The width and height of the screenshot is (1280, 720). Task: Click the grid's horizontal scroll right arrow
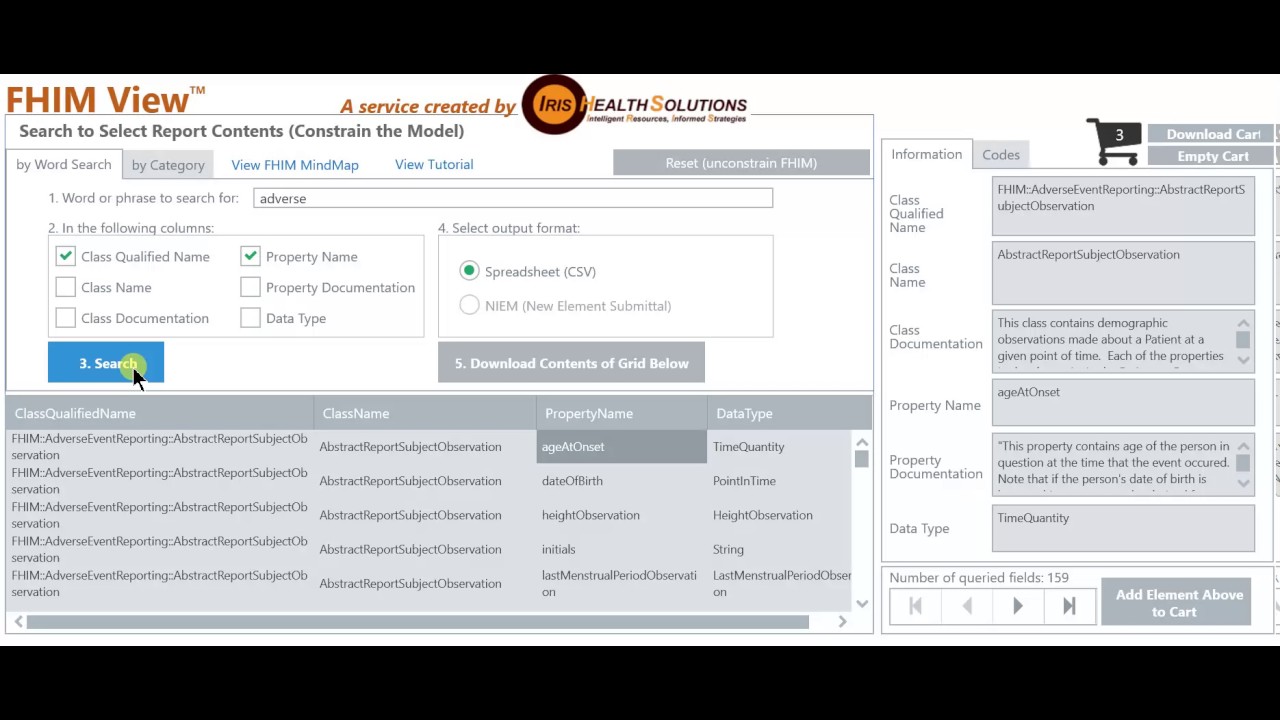coord(842,622)
